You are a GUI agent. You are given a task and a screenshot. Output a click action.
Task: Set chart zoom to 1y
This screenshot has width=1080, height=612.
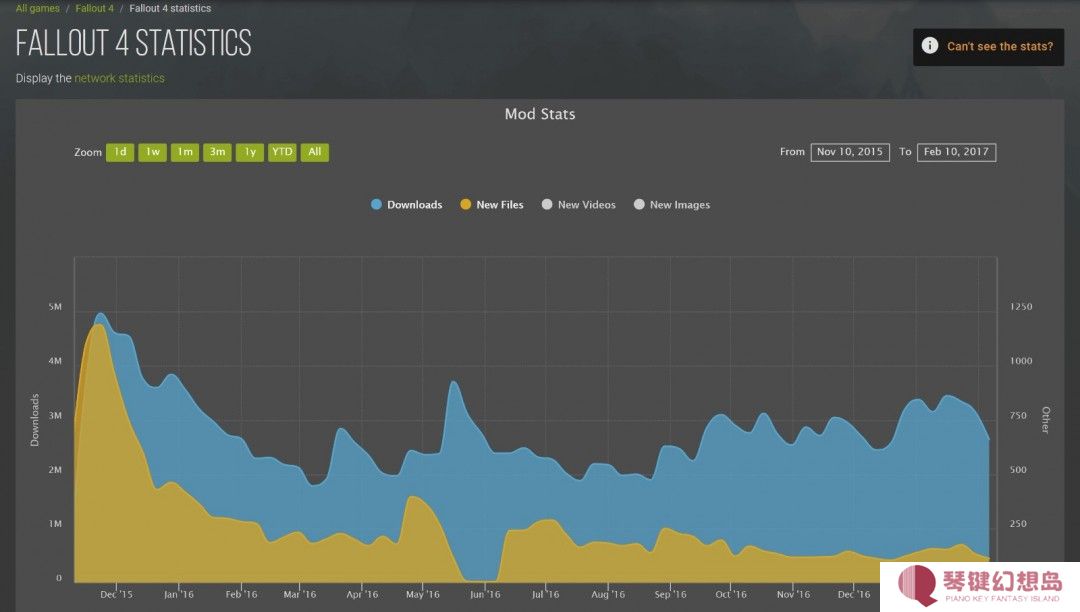249,152
